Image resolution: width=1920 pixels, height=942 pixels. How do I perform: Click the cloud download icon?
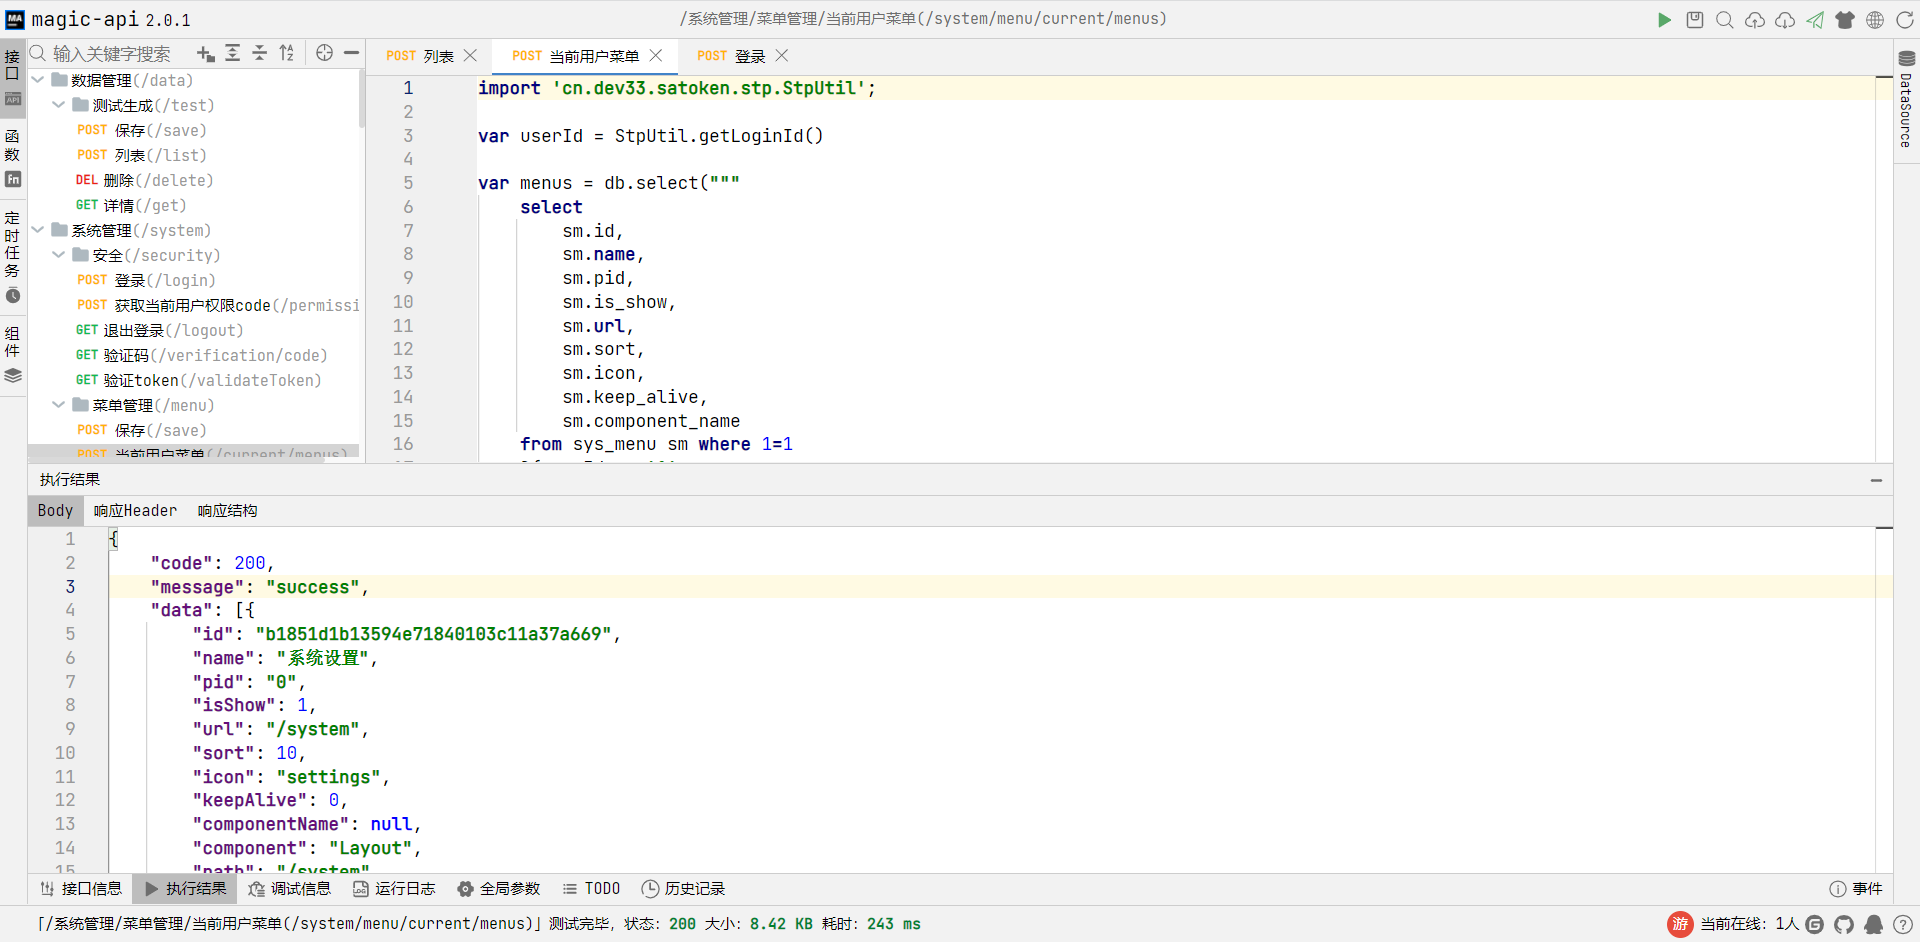tap(1785, 20)
